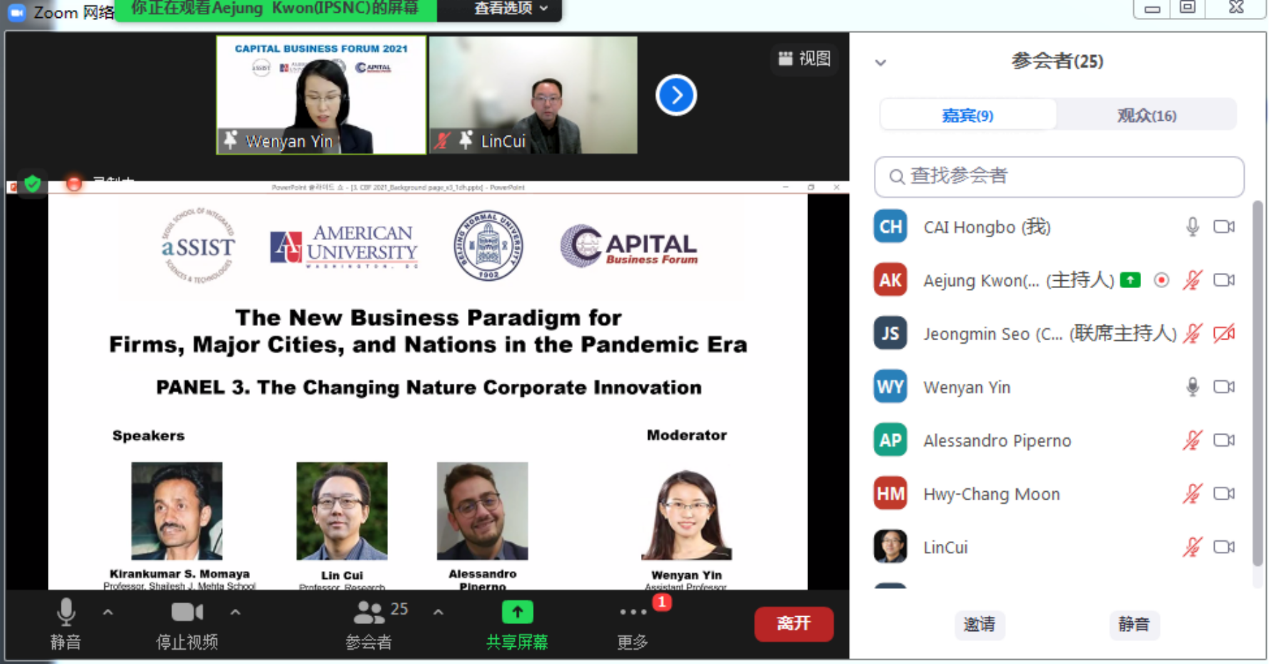Open the participants icon in toolbar
The width and height of the screenshot is (1269, 664).
[369, 612]
